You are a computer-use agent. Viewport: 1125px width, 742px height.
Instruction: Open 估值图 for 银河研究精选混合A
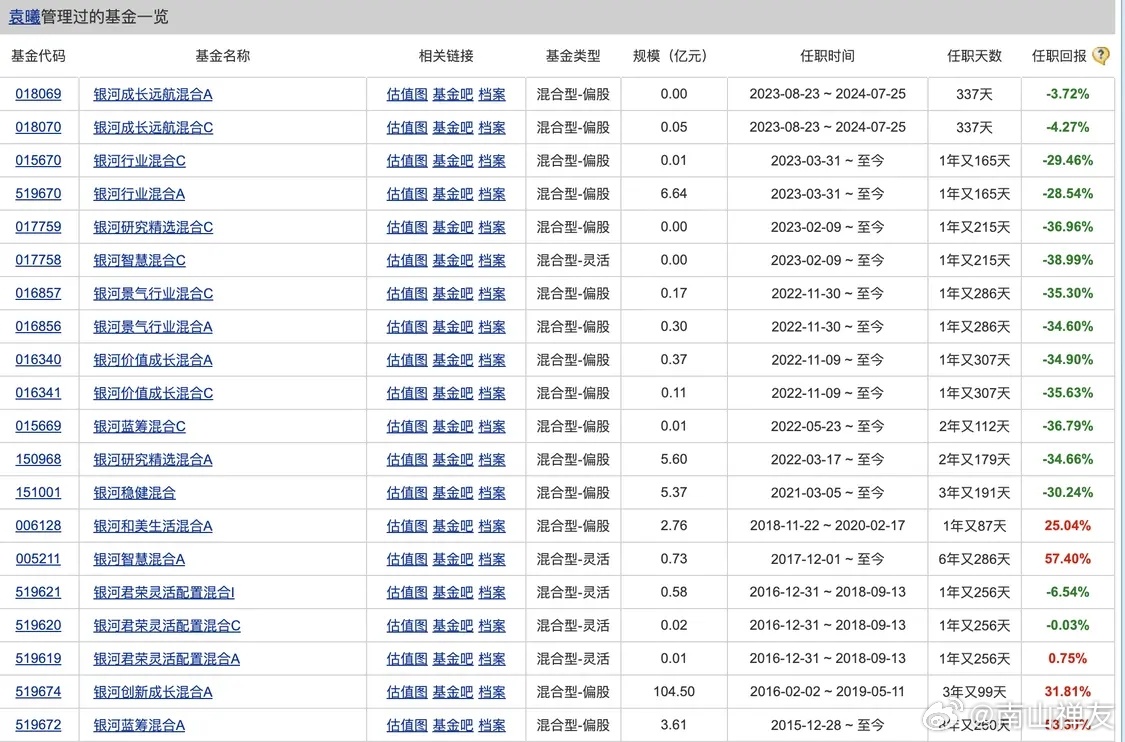(x=406, y=459)
